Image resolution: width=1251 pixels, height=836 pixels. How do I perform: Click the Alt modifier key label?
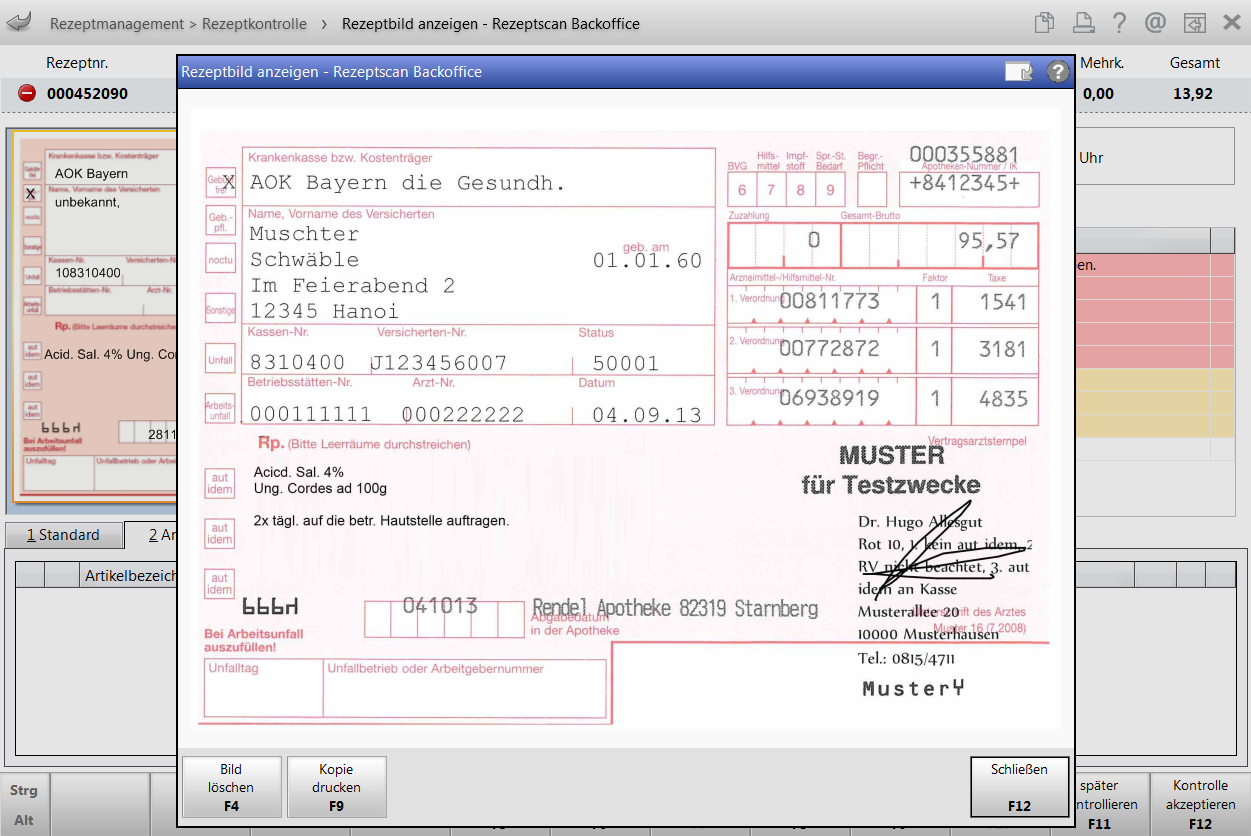(x=24, y=820)
